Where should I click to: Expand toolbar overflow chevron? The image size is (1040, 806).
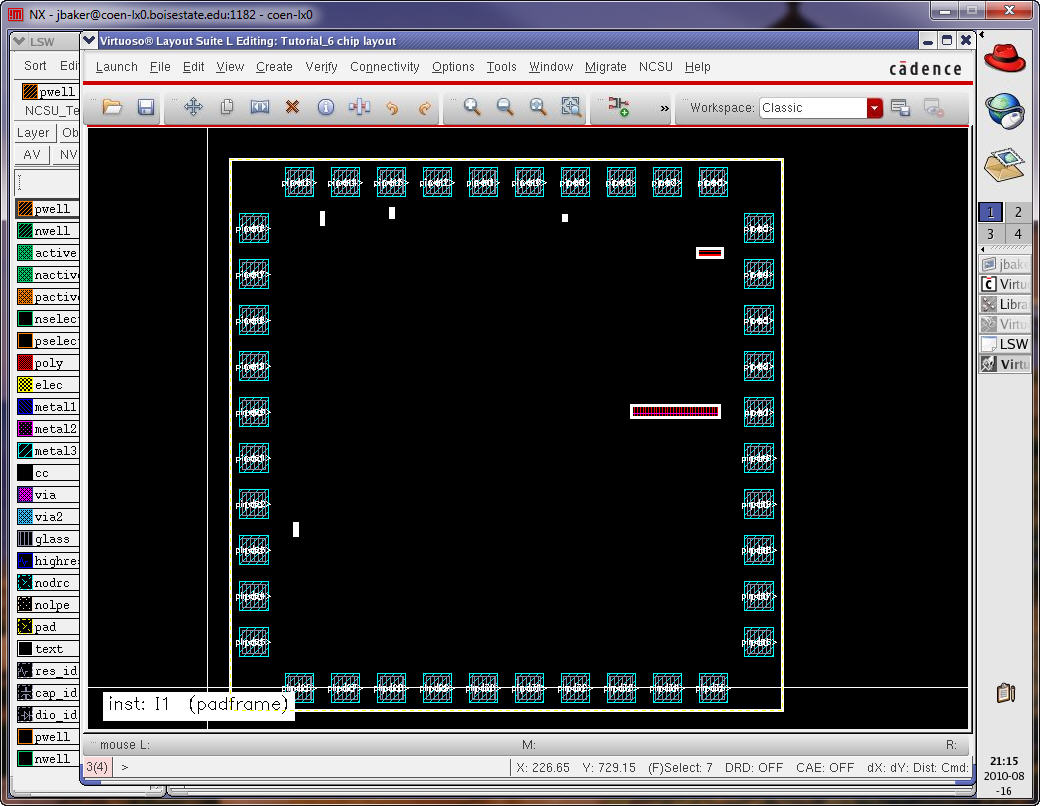tap(665, 108)
